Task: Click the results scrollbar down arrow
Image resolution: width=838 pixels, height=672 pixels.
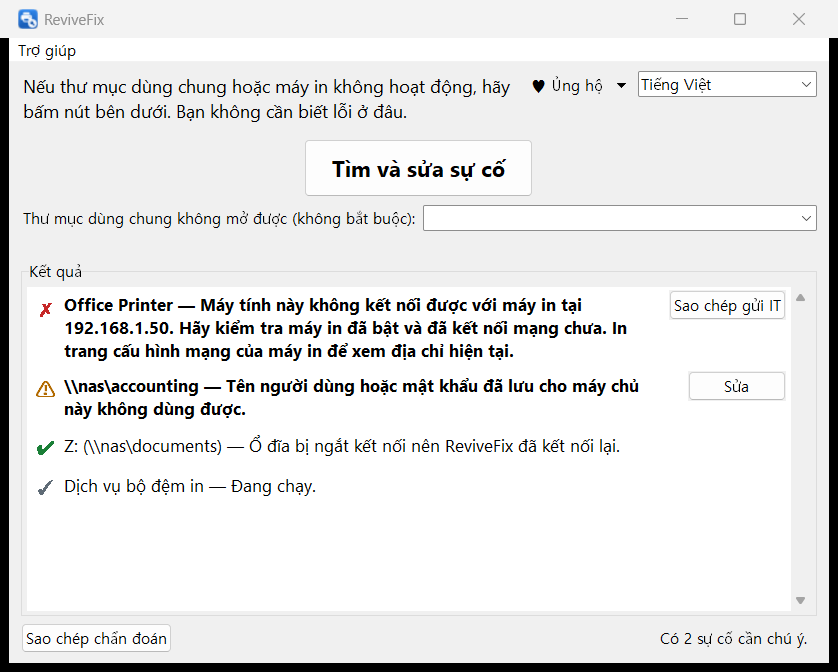Action: [800, 600]
